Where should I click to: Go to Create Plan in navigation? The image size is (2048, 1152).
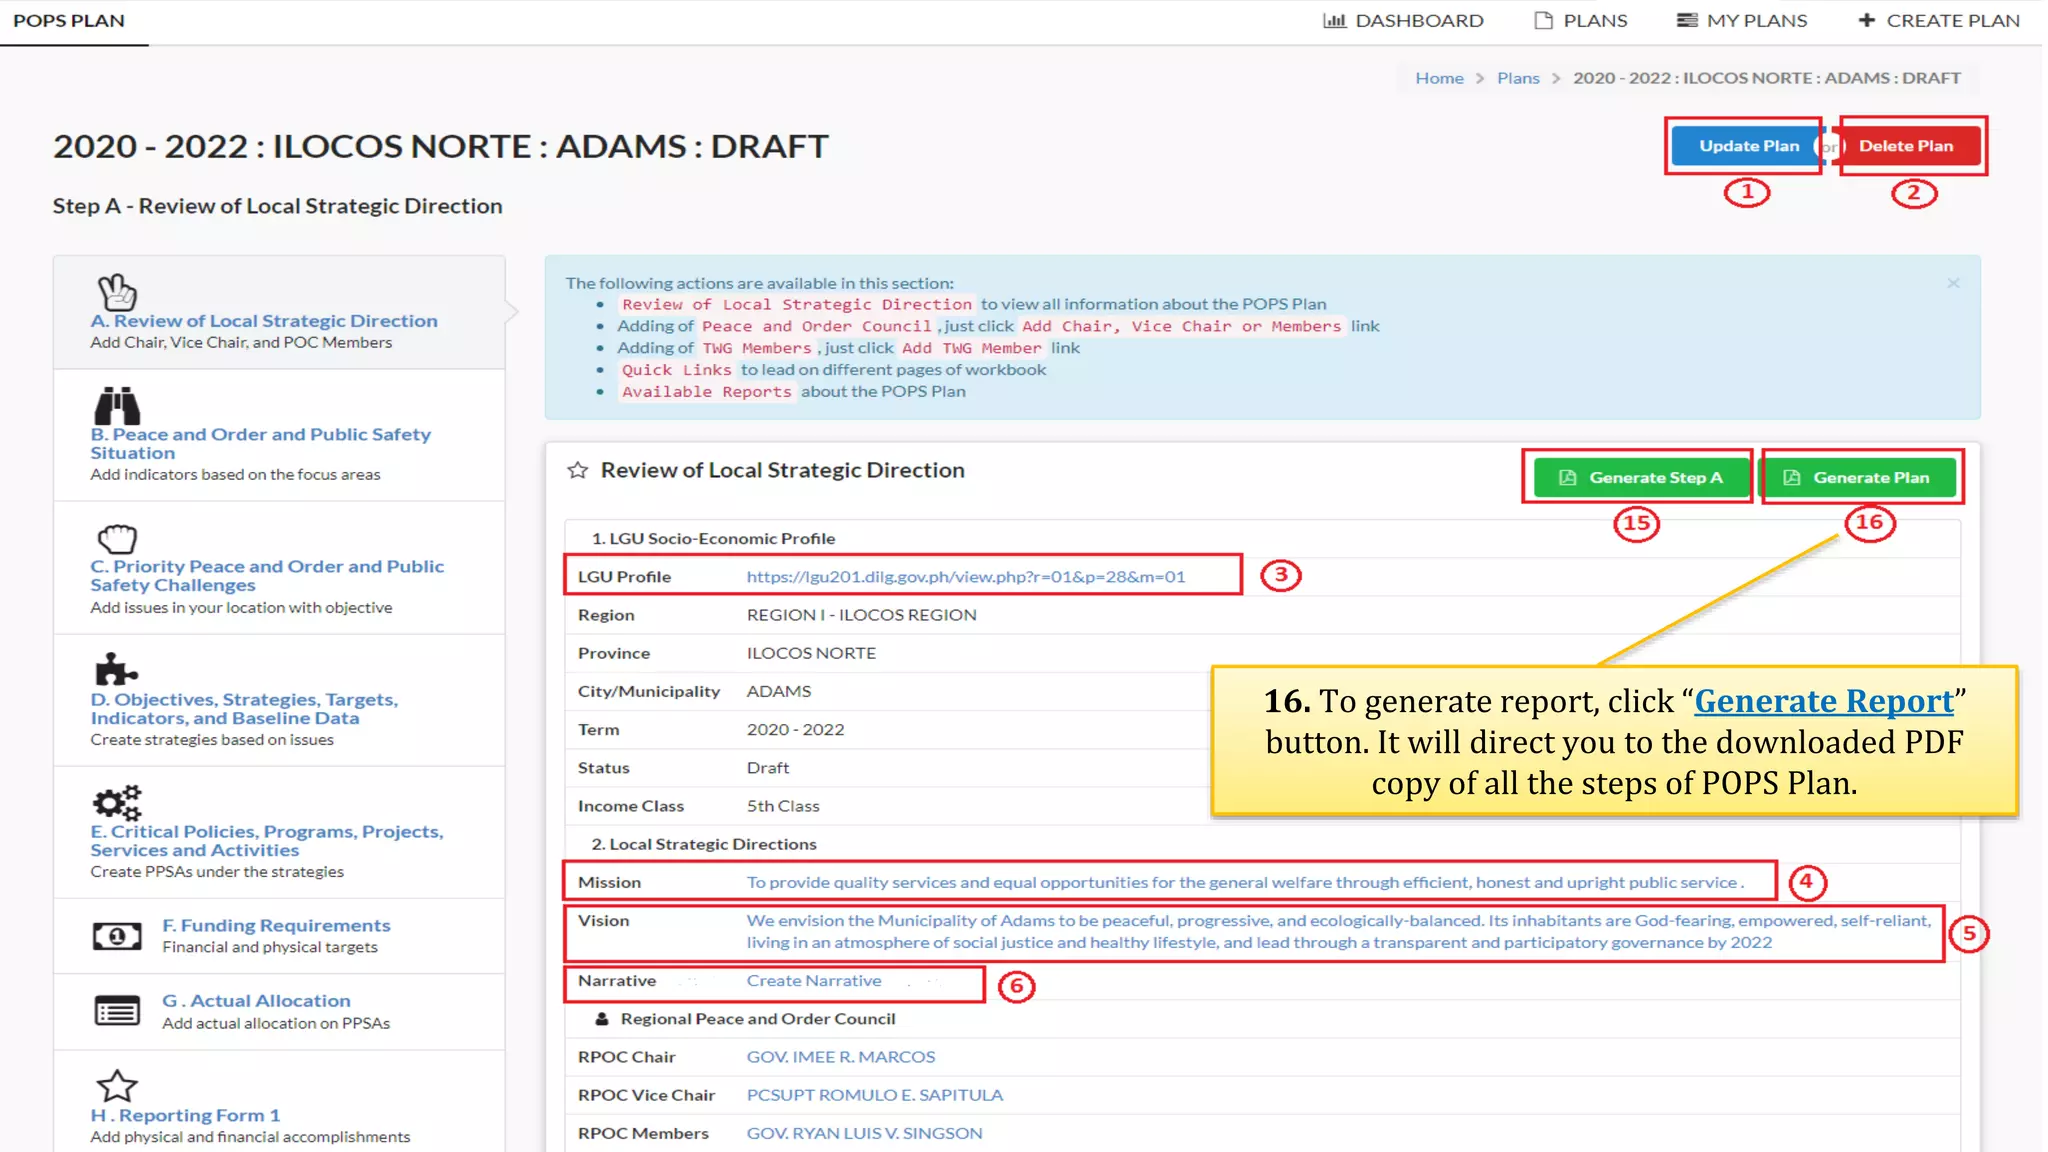point(1938,20)
